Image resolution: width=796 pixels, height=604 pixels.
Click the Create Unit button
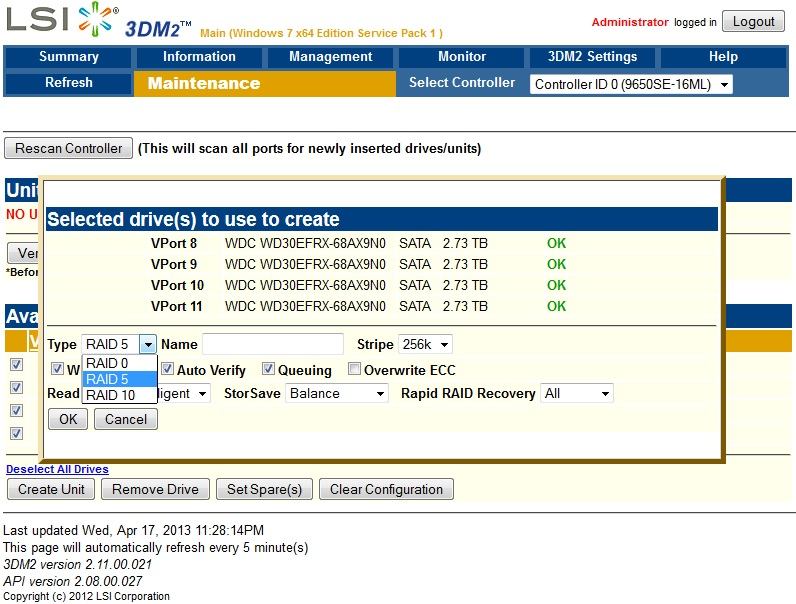pyautogui.click(x=51, y=489)
